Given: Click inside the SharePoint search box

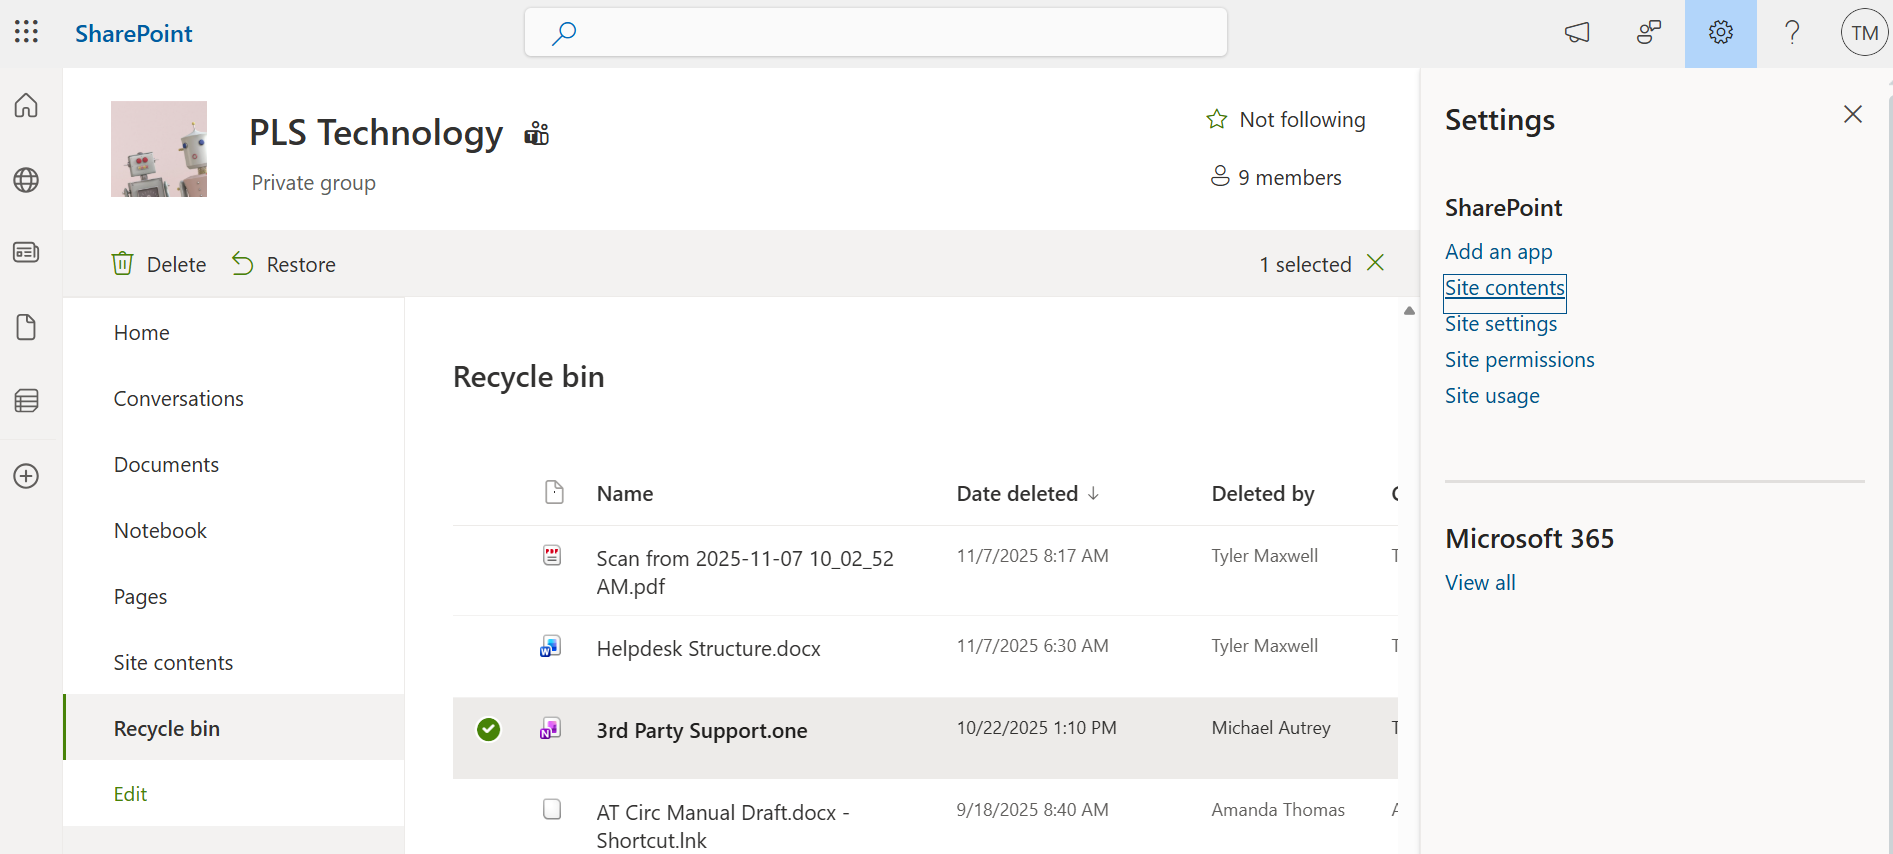Looking at the screenshot, I should 875,33.
